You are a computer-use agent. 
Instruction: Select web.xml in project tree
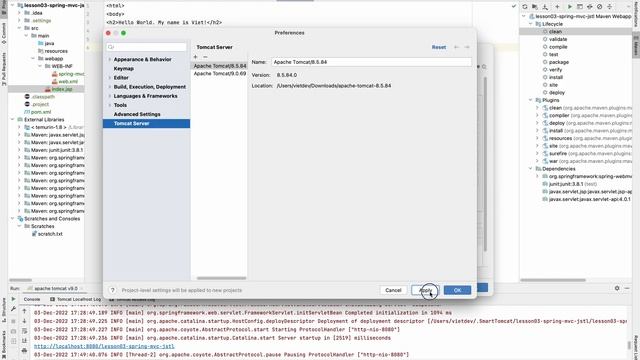(67, 81)
